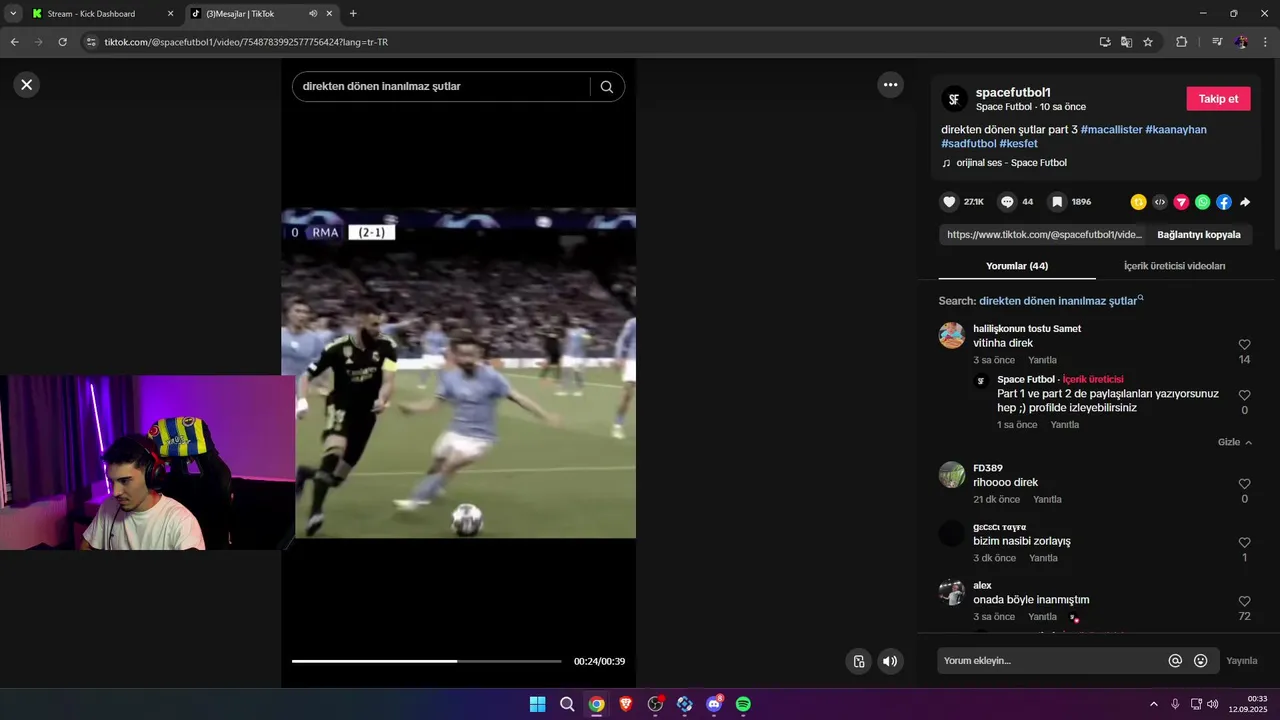The image size is (1280, 720).
Task: Open a new browser tab
Action: coord(353,14)
